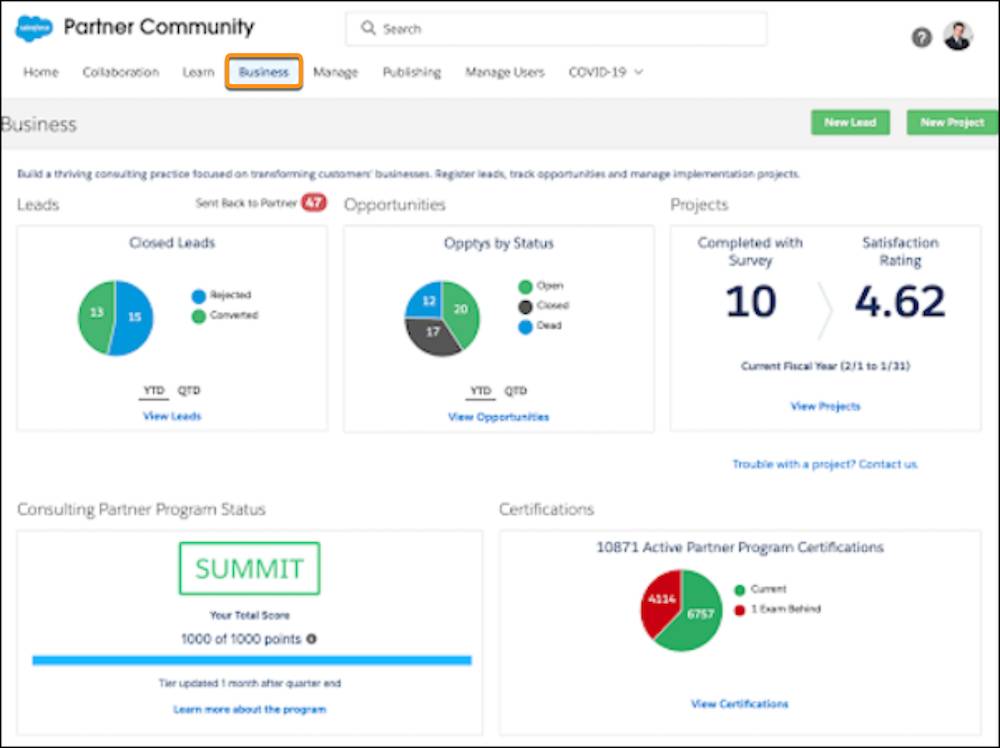
Task: Click the green 6757 certifications slice
Action: pyautogui.click(x=700, y=614)
